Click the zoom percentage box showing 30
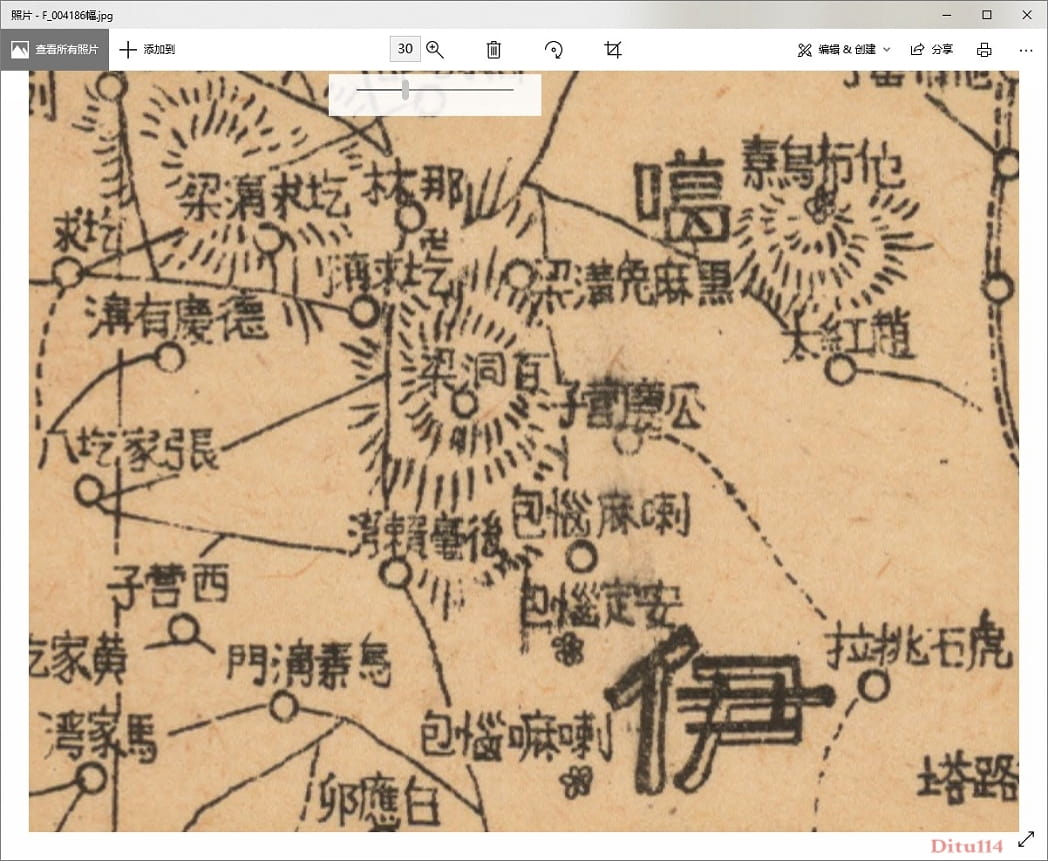Viewport: 1048px width, 861px height. pos(405,49)
